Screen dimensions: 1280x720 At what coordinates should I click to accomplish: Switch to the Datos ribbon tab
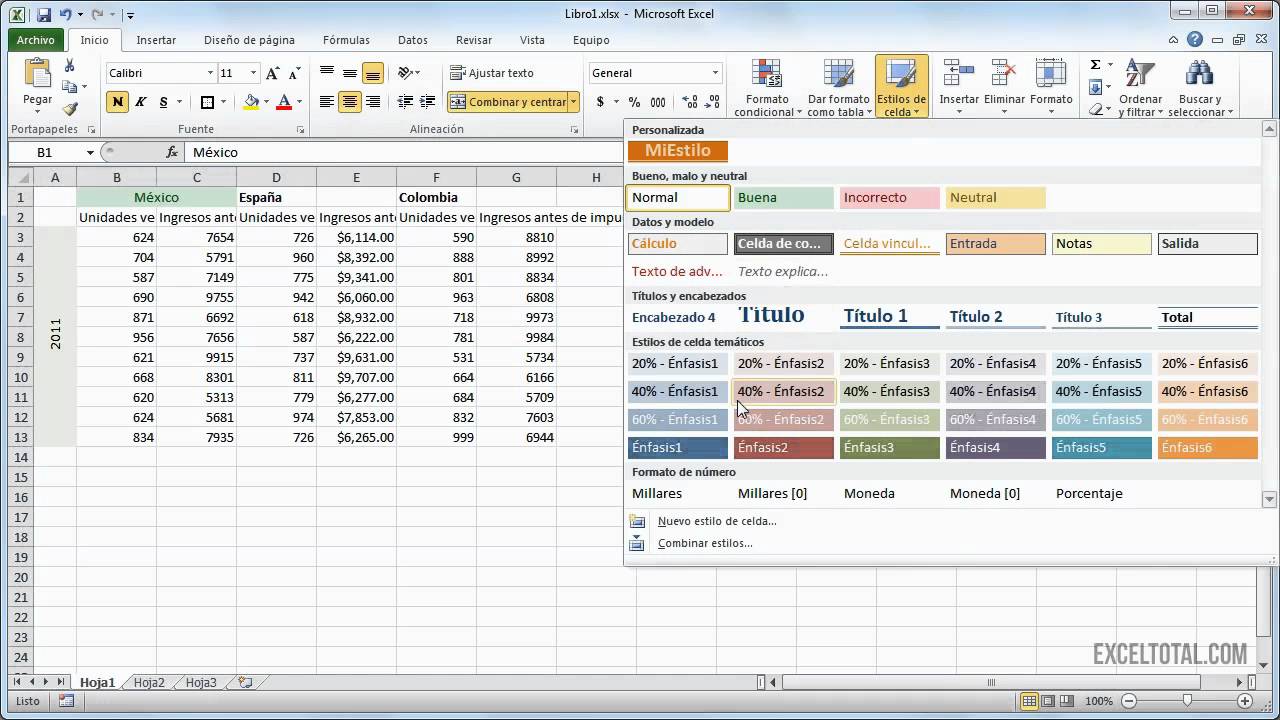(x=412, y=40)
